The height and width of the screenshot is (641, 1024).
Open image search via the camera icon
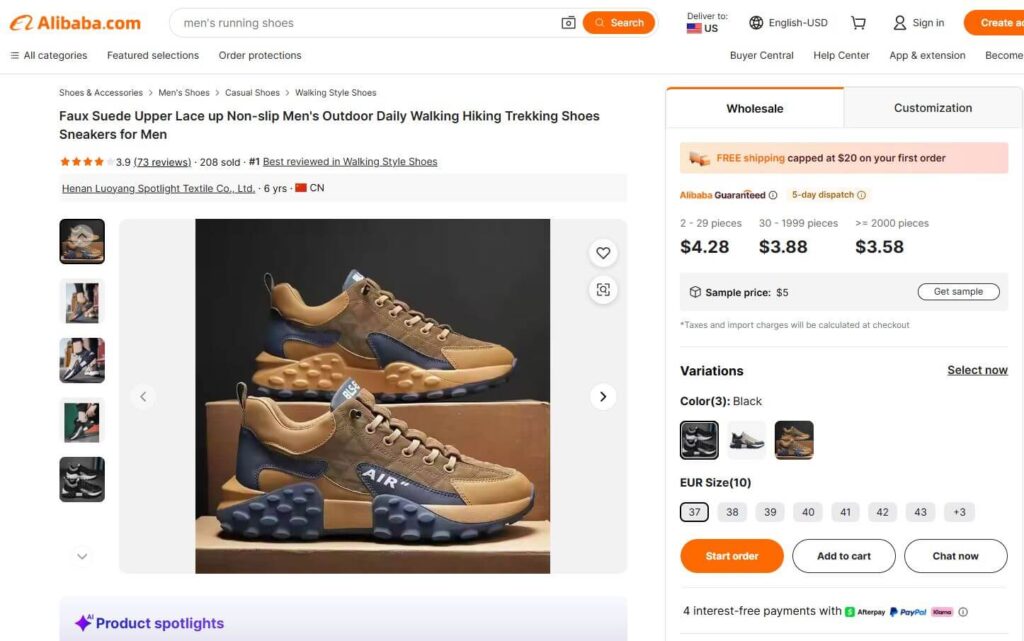pyautogui.click(x=568, y=21)
